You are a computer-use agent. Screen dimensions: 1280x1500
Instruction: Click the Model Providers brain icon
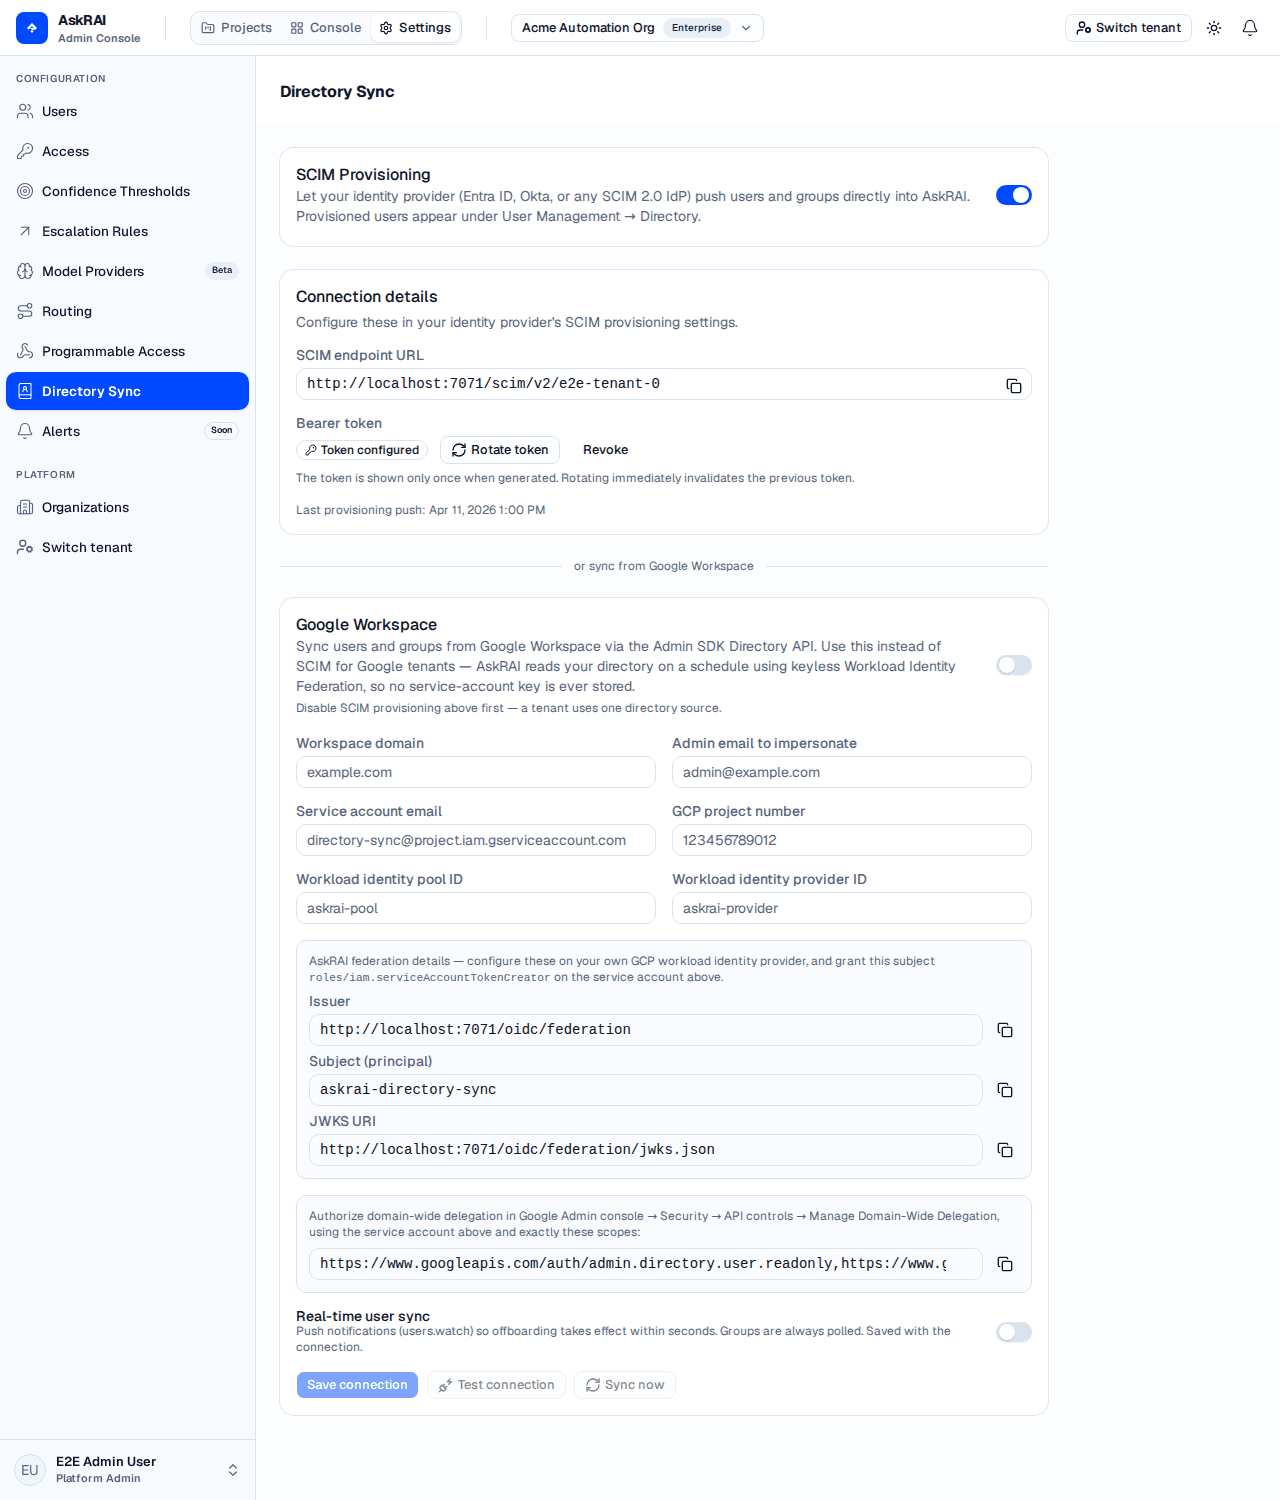tap(25, 271)
